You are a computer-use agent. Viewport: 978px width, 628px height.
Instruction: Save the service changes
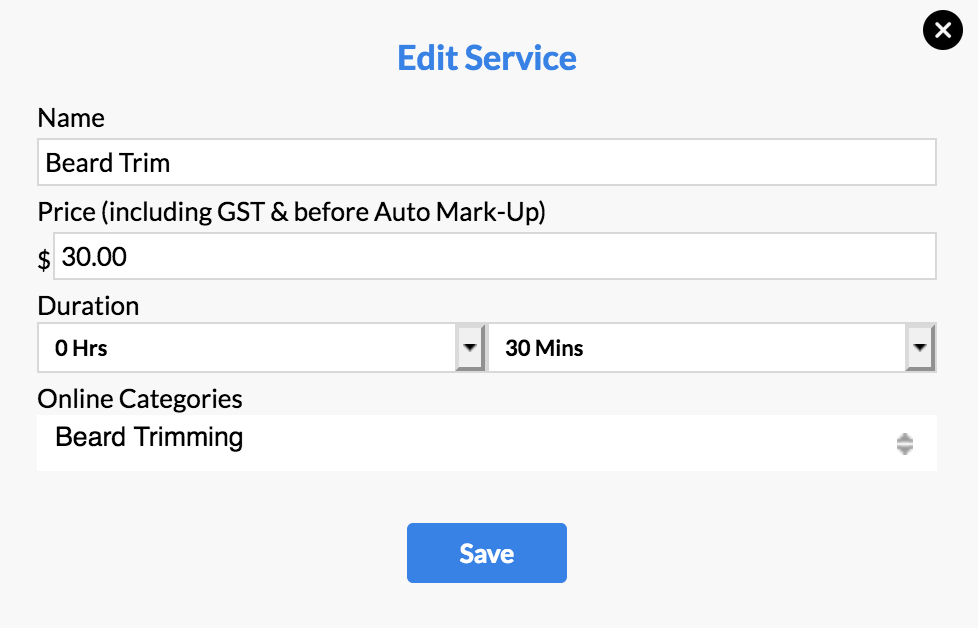coord(487,553)
